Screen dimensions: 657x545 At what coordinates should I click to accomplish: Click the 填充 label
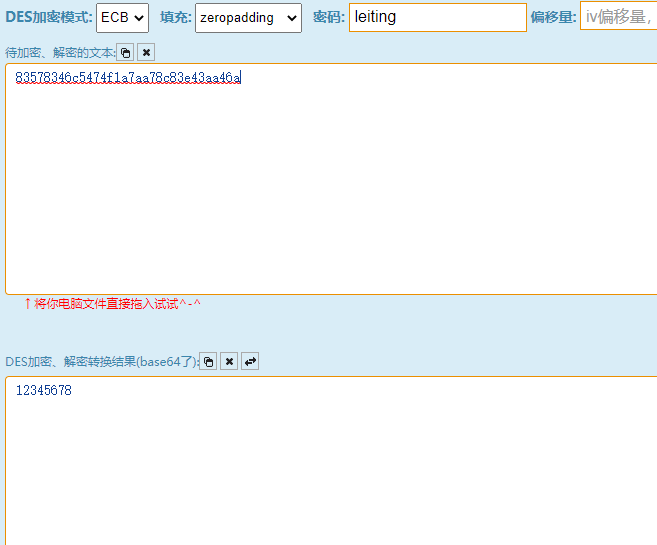pyautogui.click(x=176, y=17)
